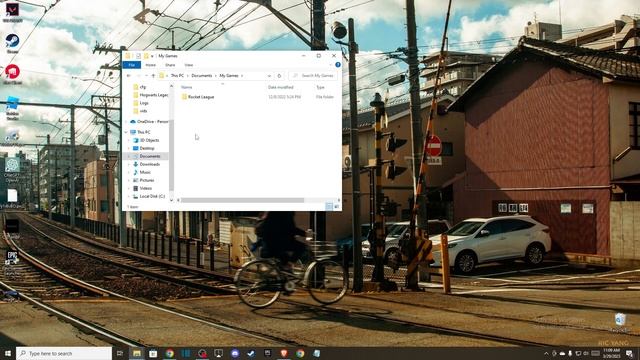Click the volume speaker tray icon
This screenshot has width=640, height=360.
586,353
